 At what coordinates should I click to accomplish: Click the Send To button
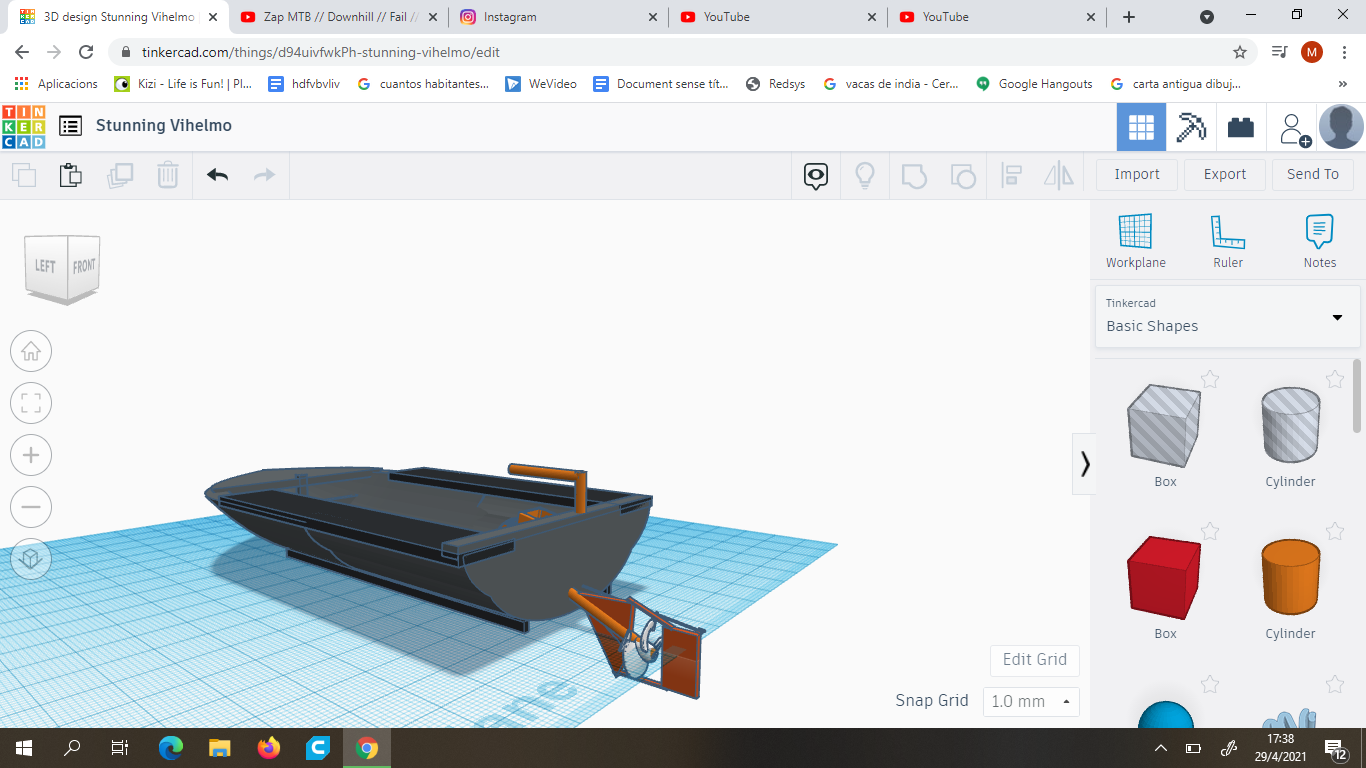pyautogui.click(x=1313, y=174)
